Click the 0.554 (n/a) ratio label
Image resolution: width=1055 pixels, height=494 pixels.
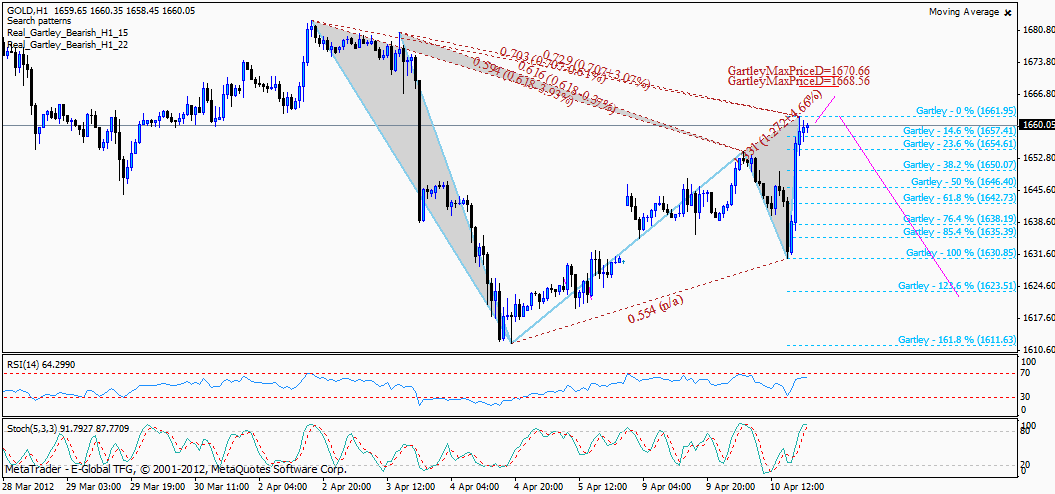655,310
